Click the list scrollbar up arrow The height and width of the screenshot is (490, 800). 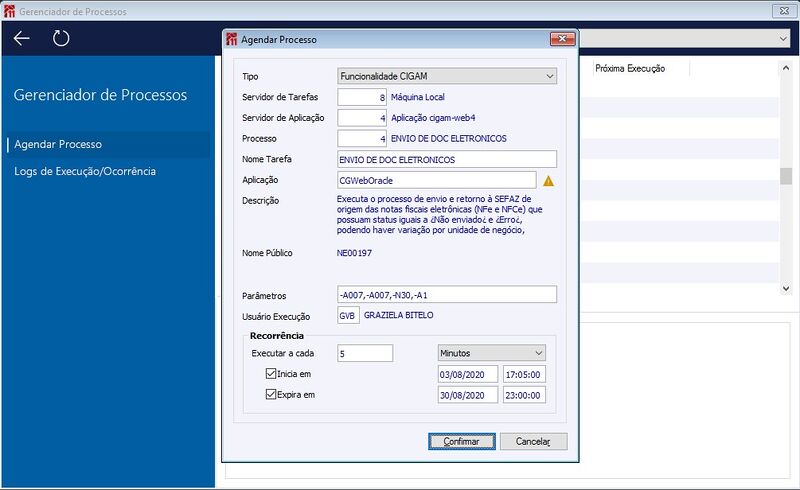(786, 68)
